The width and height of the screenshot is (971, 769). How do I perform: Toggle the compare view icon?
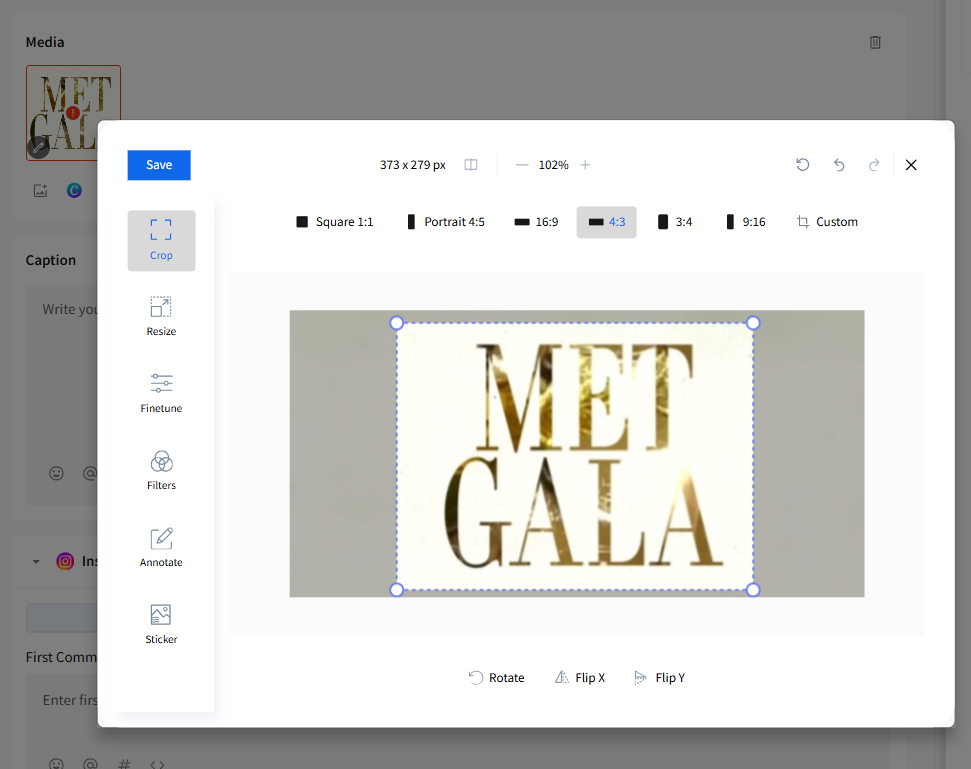coord(471,165)
